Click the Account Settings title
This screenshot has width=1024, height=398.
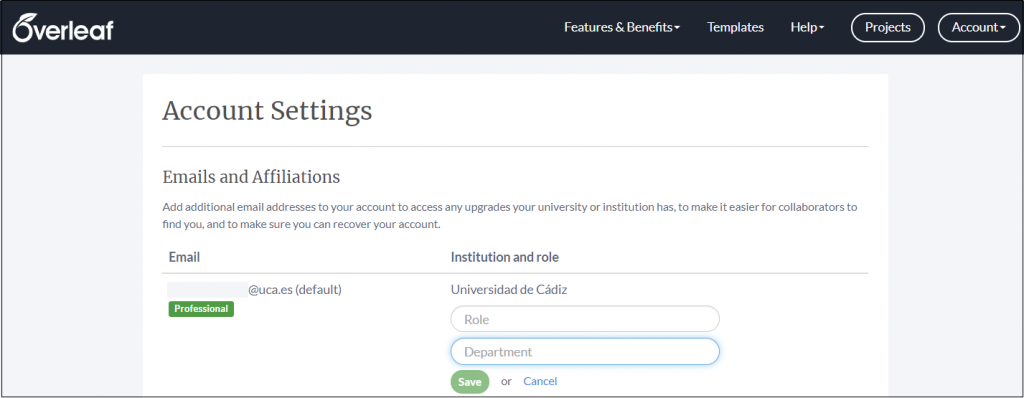[x=267, y=111]
